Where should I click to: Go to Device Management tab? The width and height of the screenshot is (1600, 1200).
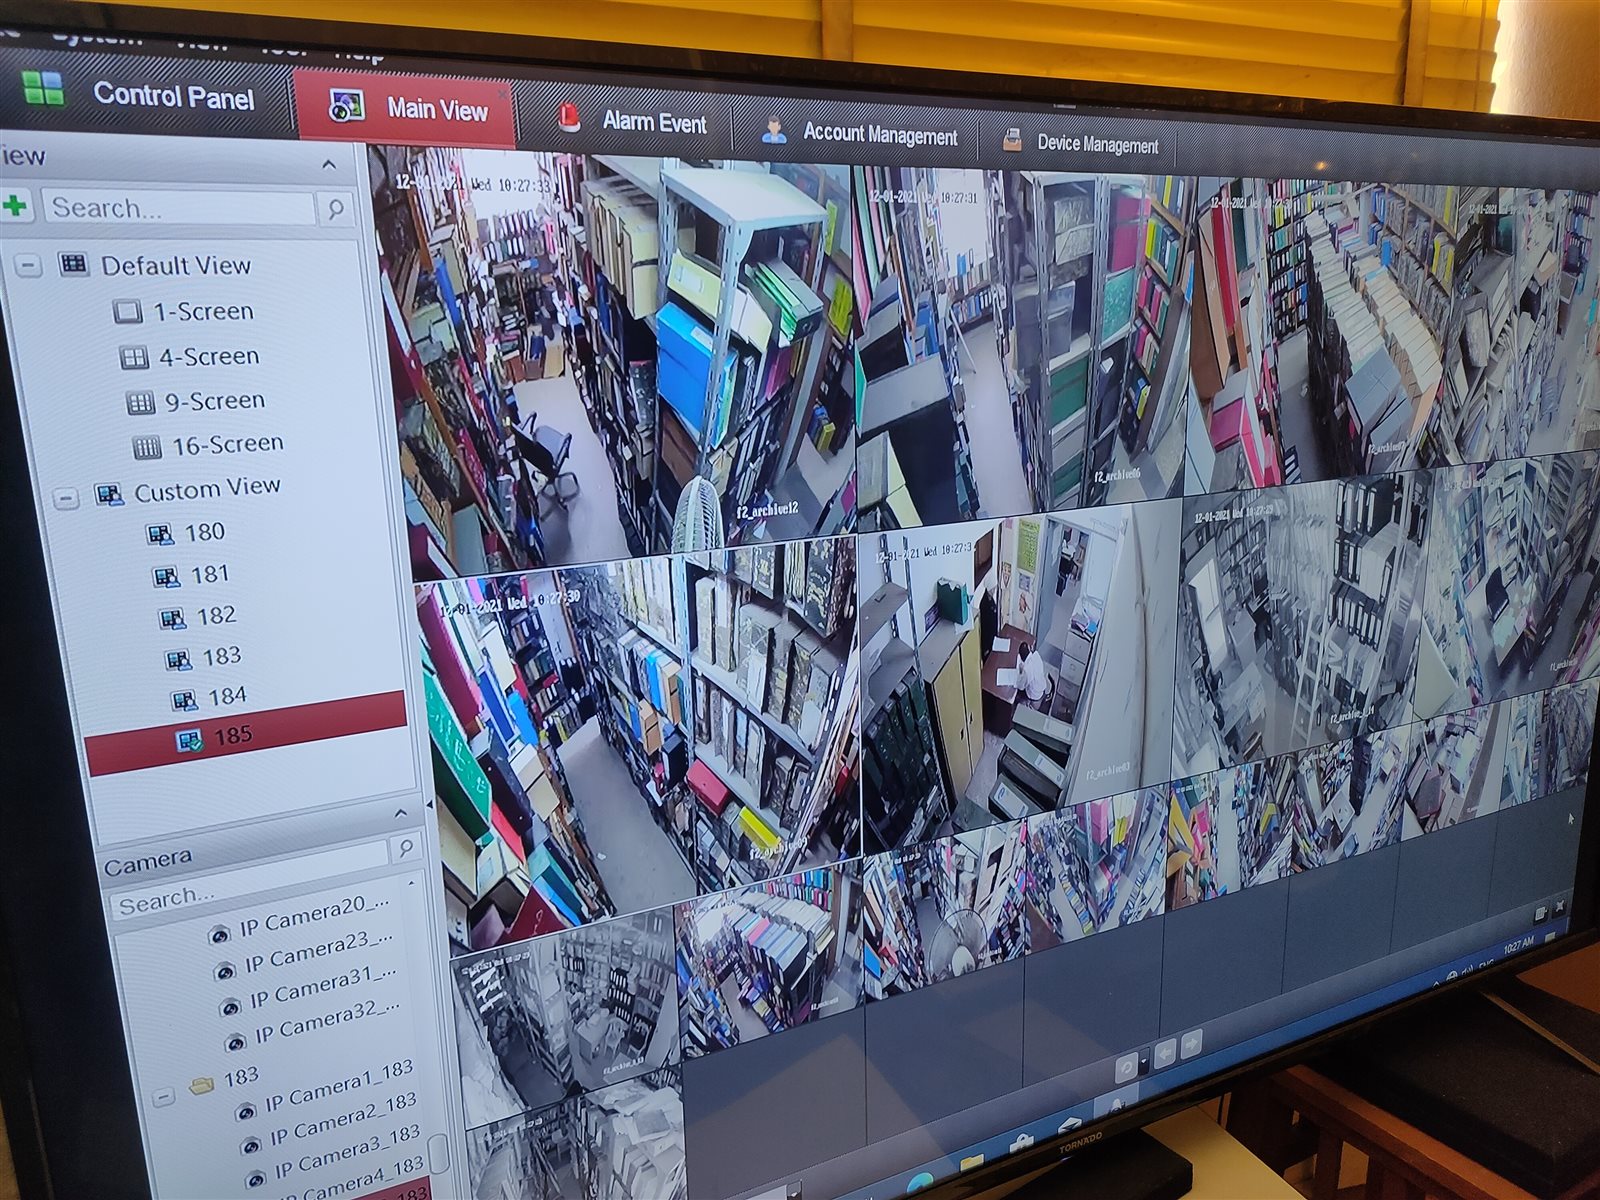[x=1096, y=144]
